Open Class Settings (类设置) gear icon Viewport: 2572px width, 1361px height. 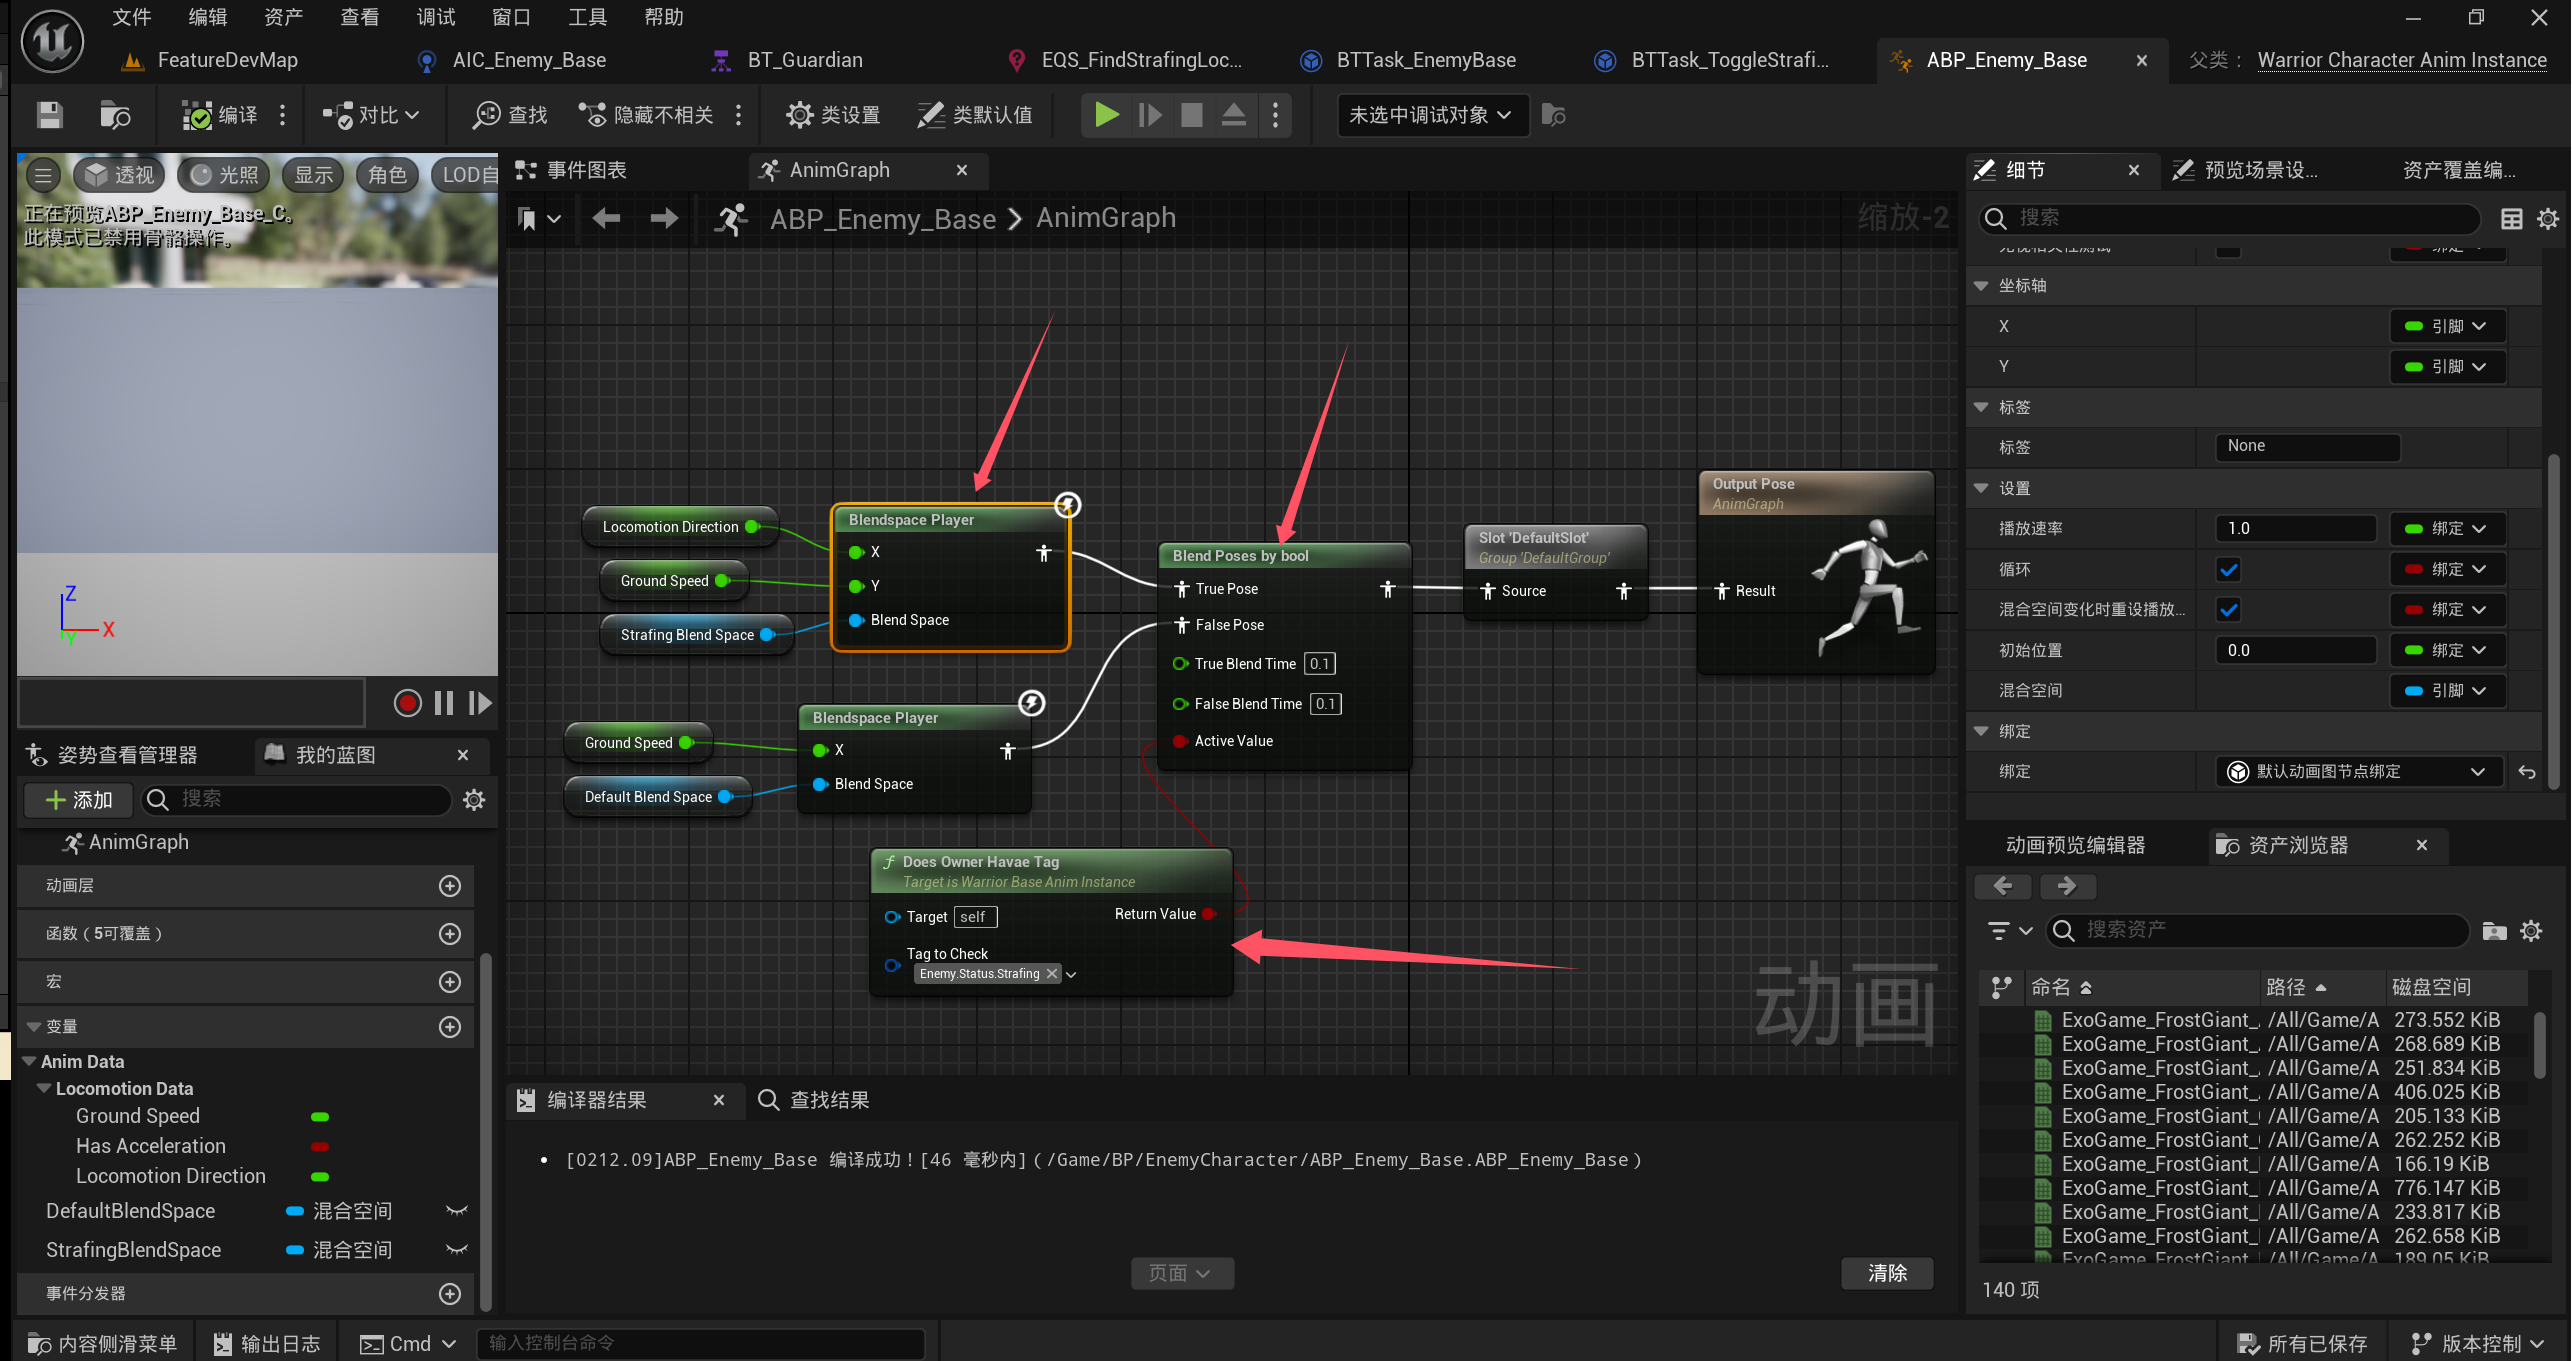[800, 115]
